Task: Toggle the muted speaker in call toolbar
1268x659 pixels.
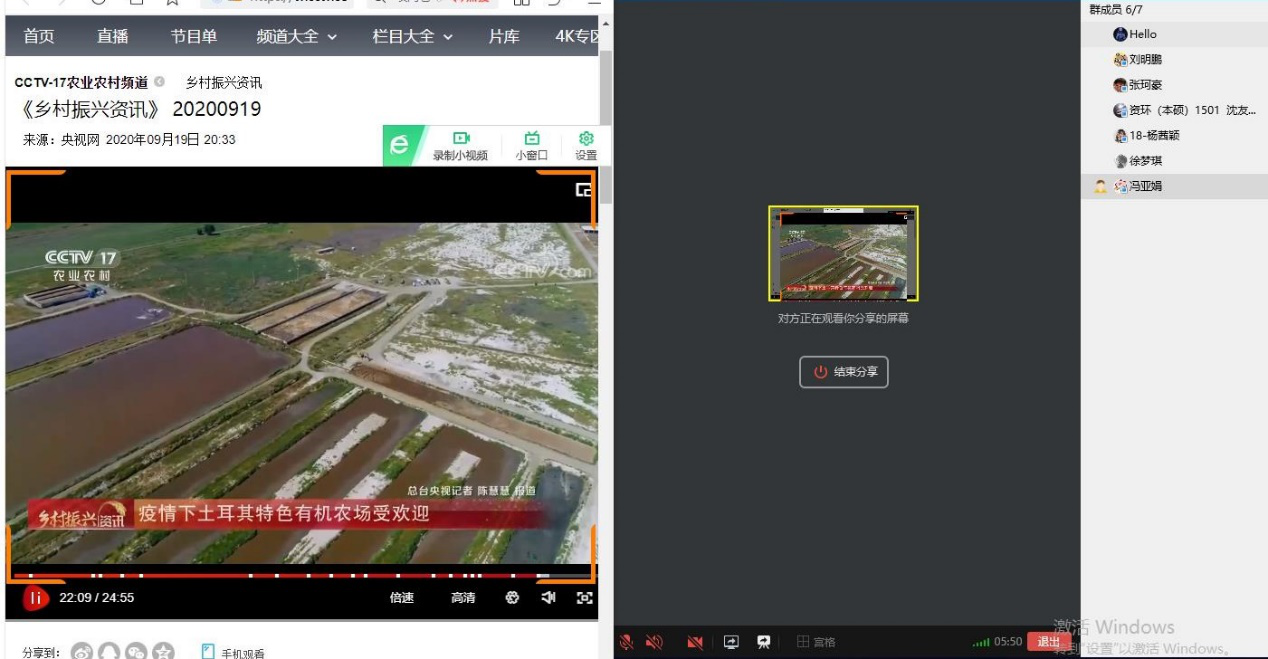Action: 654,642
